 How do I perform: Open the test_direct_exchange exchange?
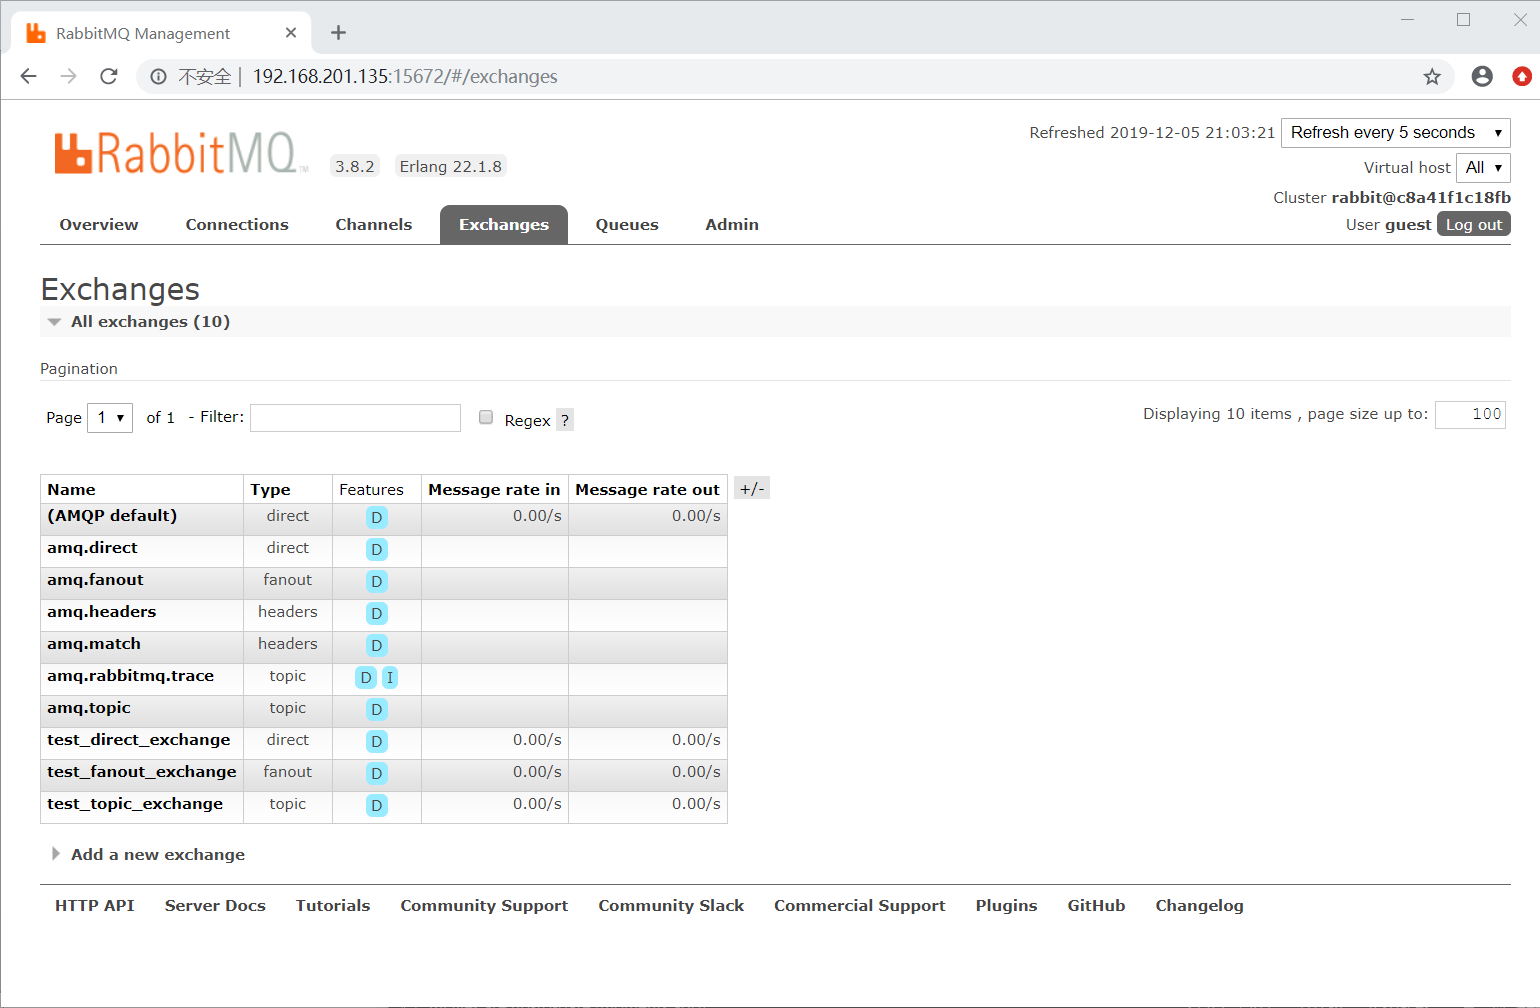coord(138,740)
